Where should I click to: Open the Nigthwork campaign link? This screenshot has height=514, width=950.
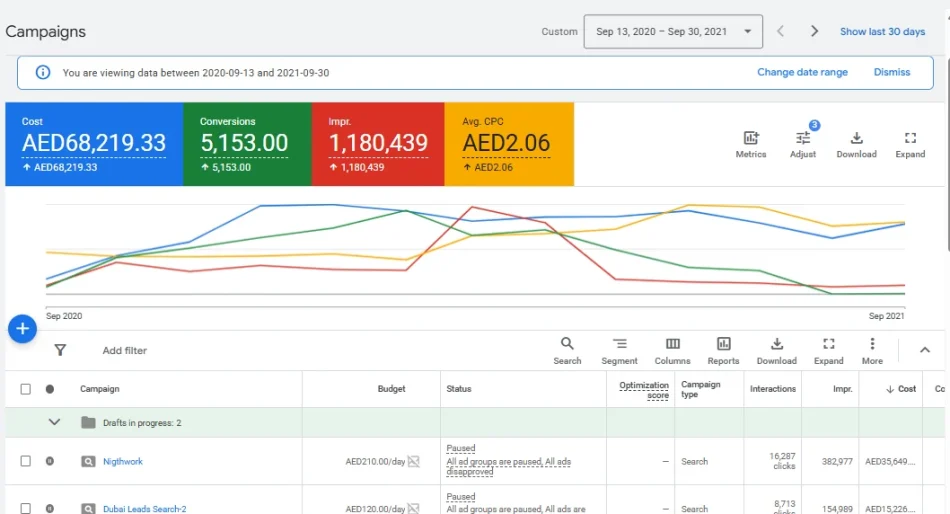pyautogui.click(x=122, y=461)
